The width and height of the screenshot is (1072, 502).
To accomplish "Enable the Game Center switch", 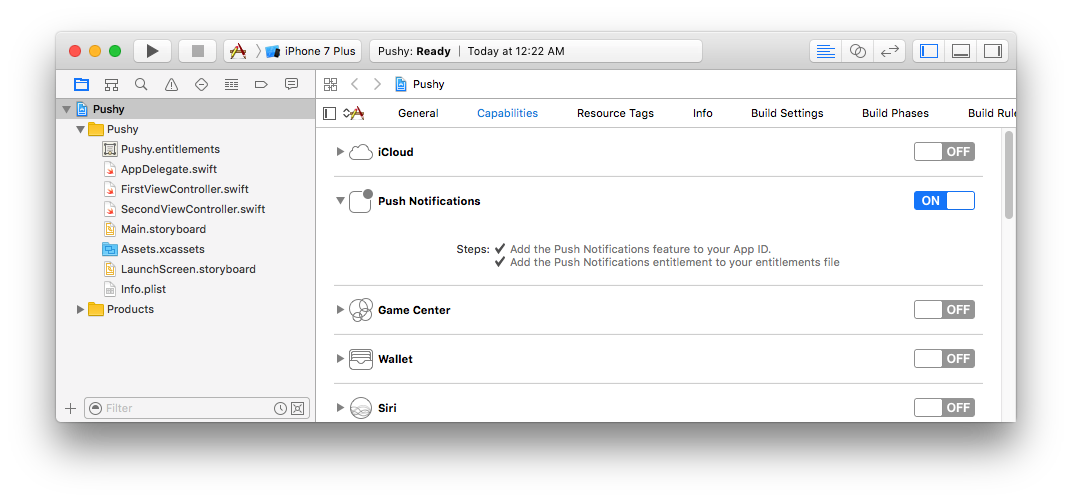I will click(x=944, y=310).
